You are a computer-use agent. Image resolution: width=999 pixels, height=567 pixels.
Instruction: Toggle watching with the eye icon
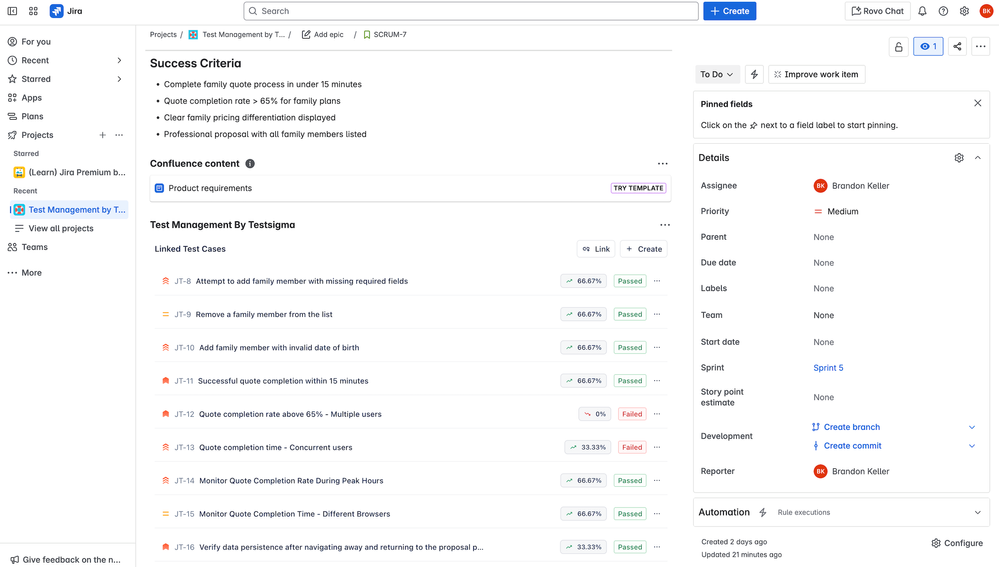928,47
